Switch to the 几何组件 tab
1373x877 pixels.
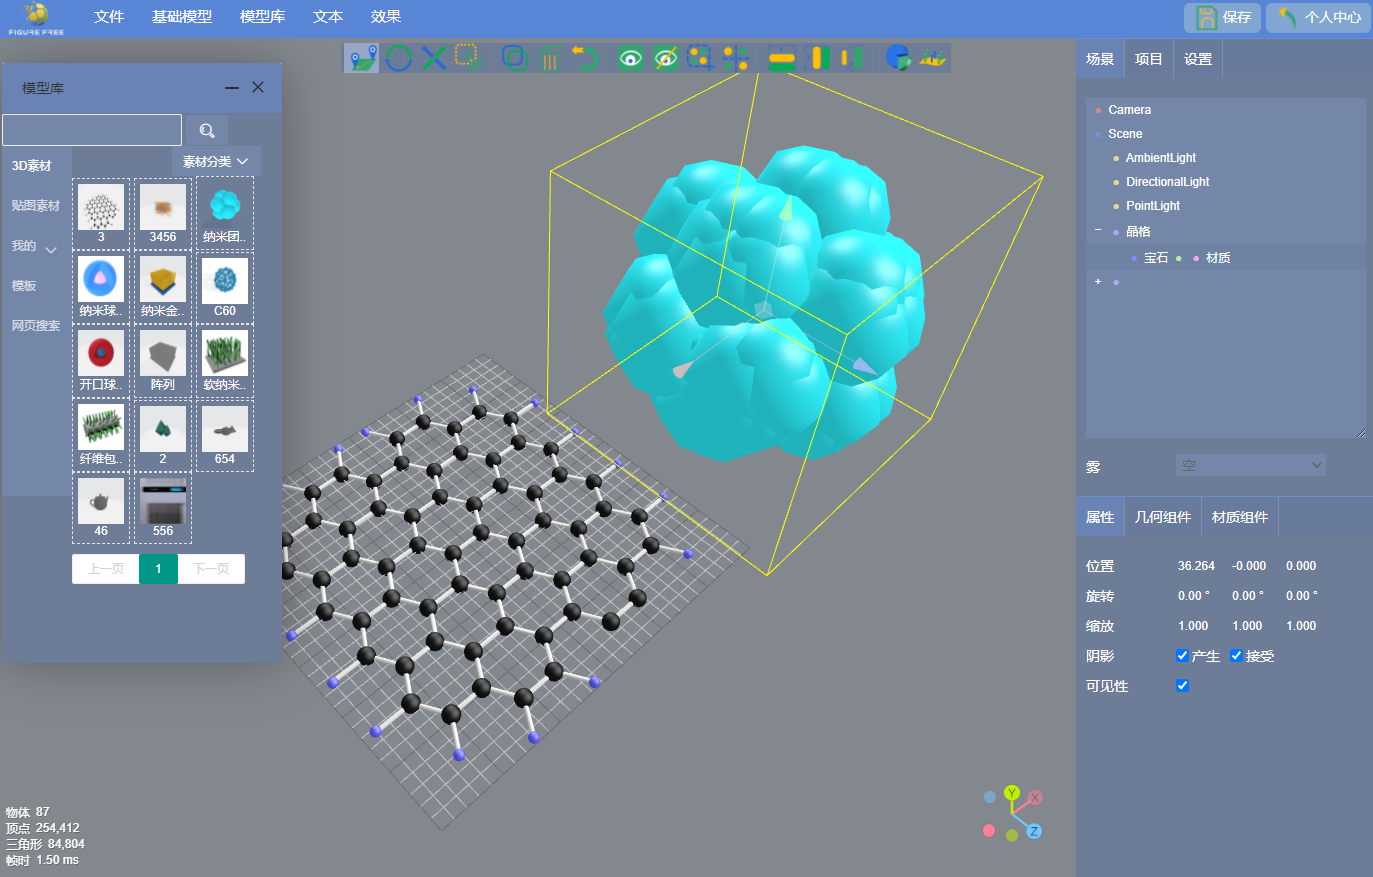tap(1163, 517)
